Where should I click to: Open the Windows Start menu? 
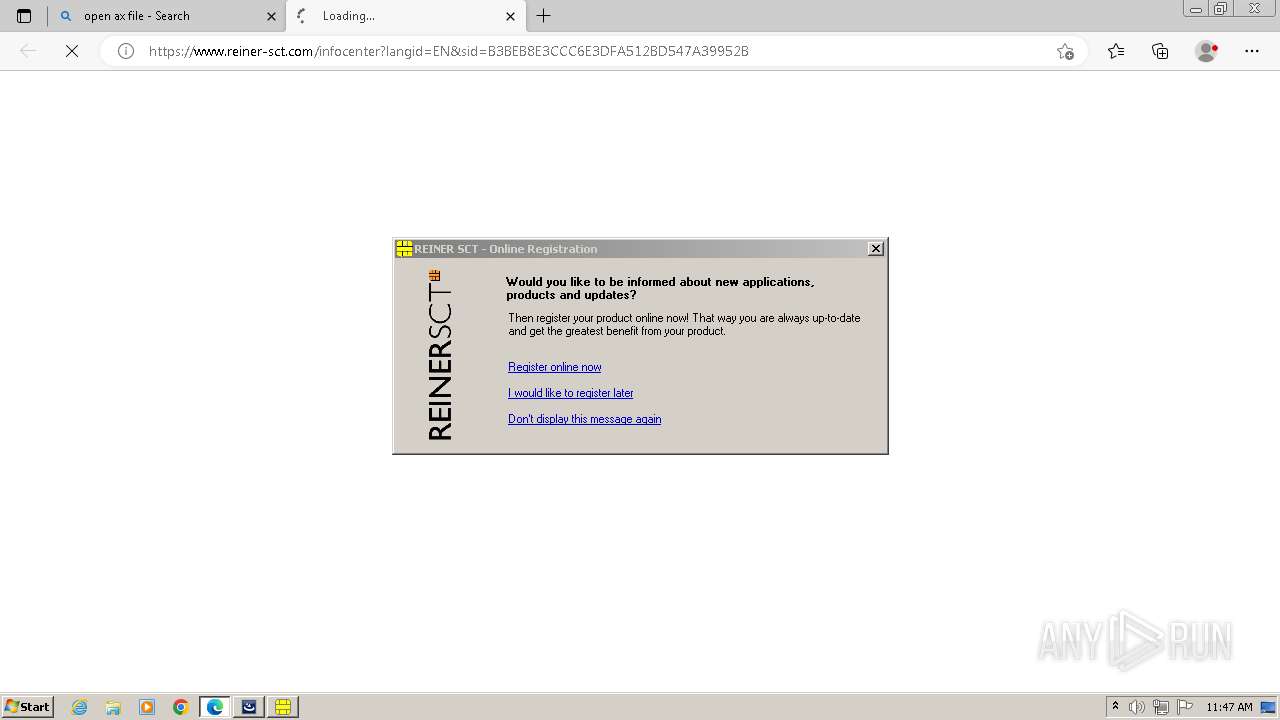[x=28, y=707]
